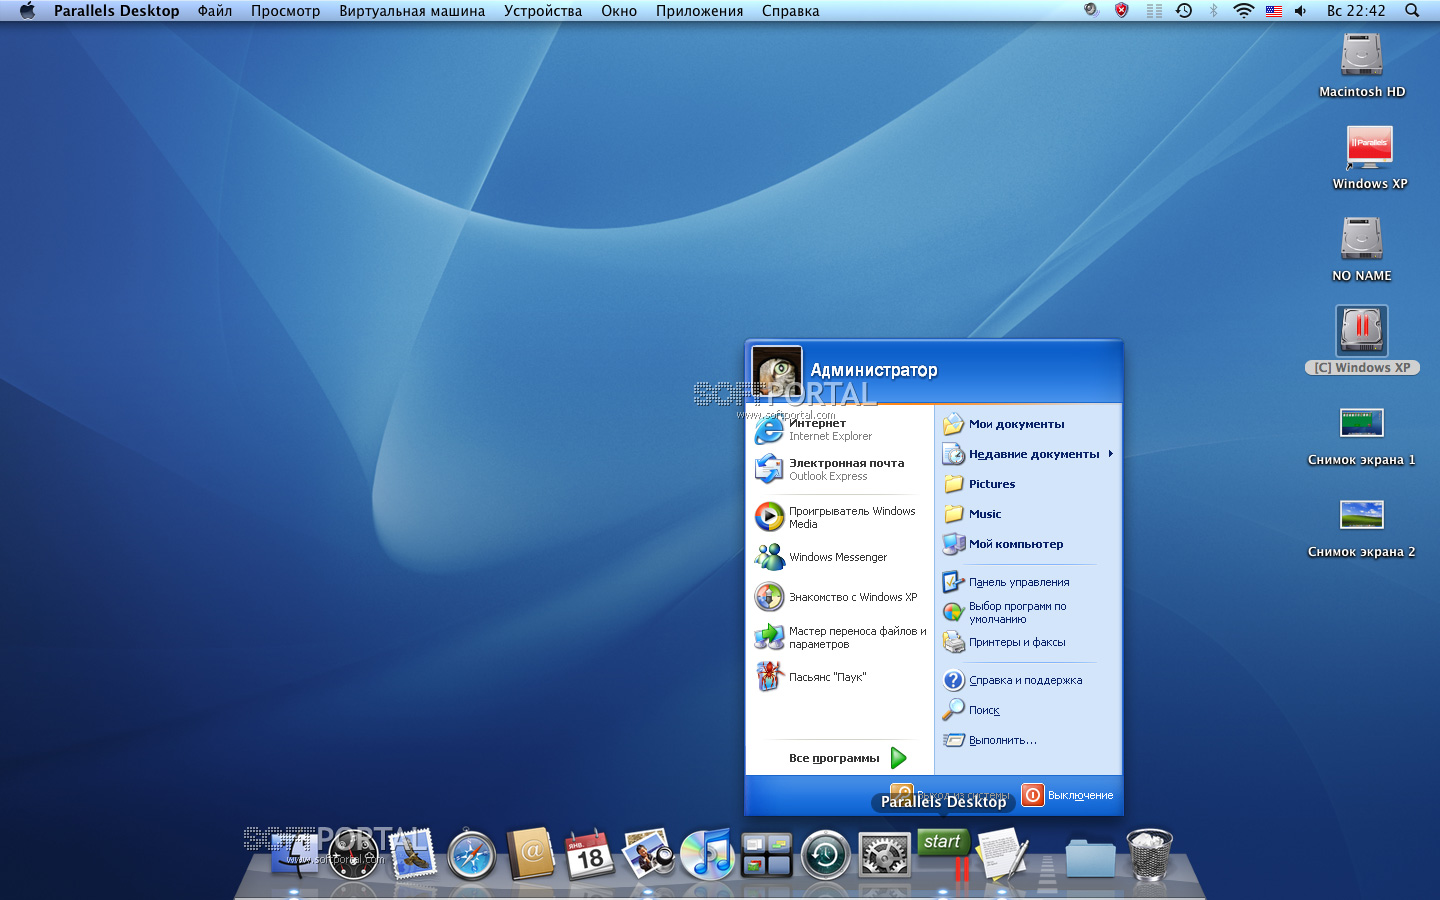Image resolution: width=1440 pixels, height=900 pixels.
Task: Open Проигрыватель Windows Media in the Start menu
Action: click(839, 517)
